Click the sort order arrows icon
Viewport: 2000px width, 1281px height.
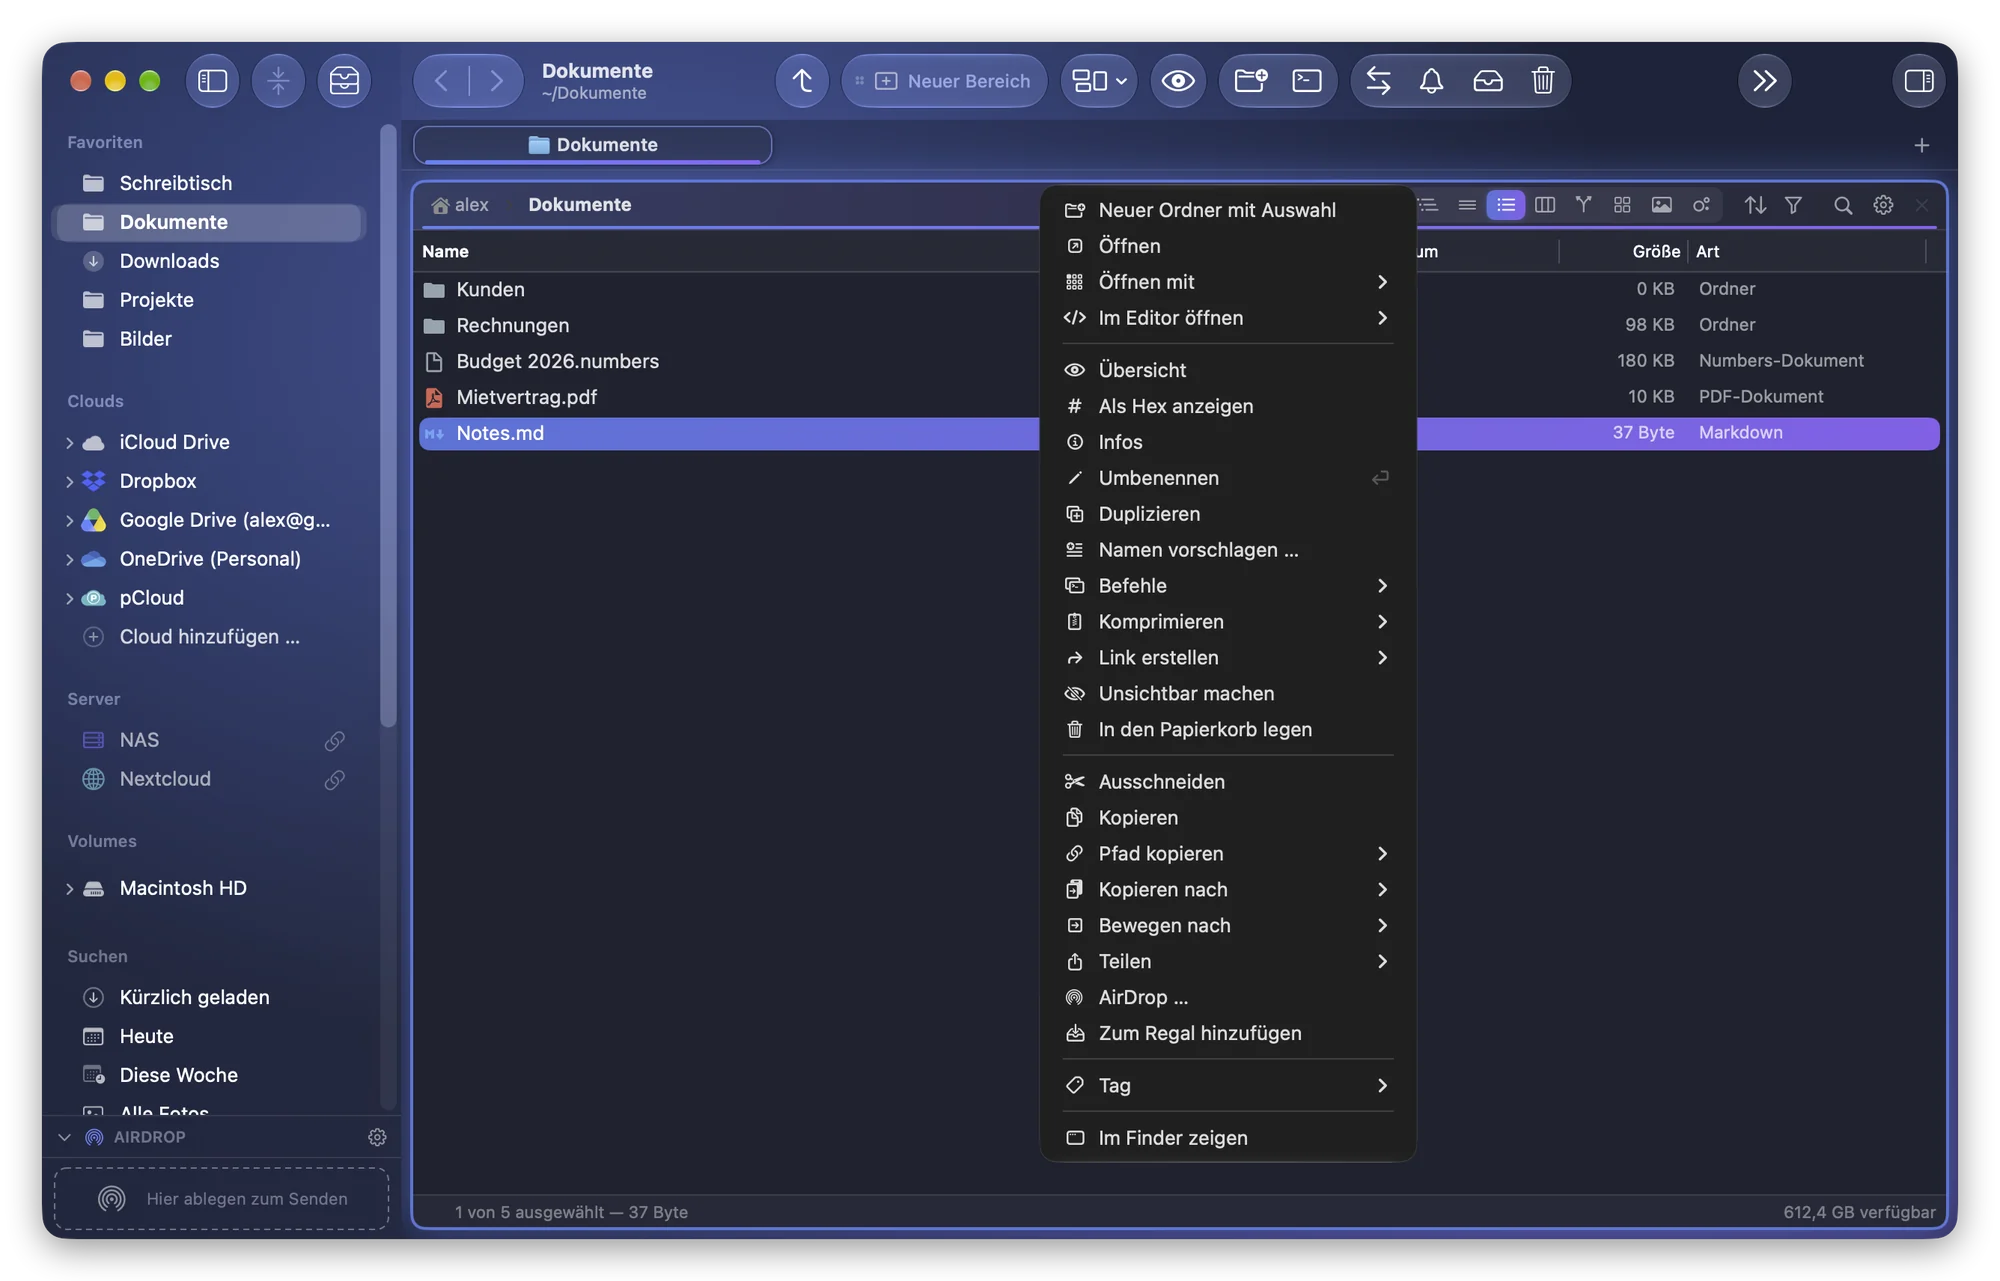(1754, 205)
